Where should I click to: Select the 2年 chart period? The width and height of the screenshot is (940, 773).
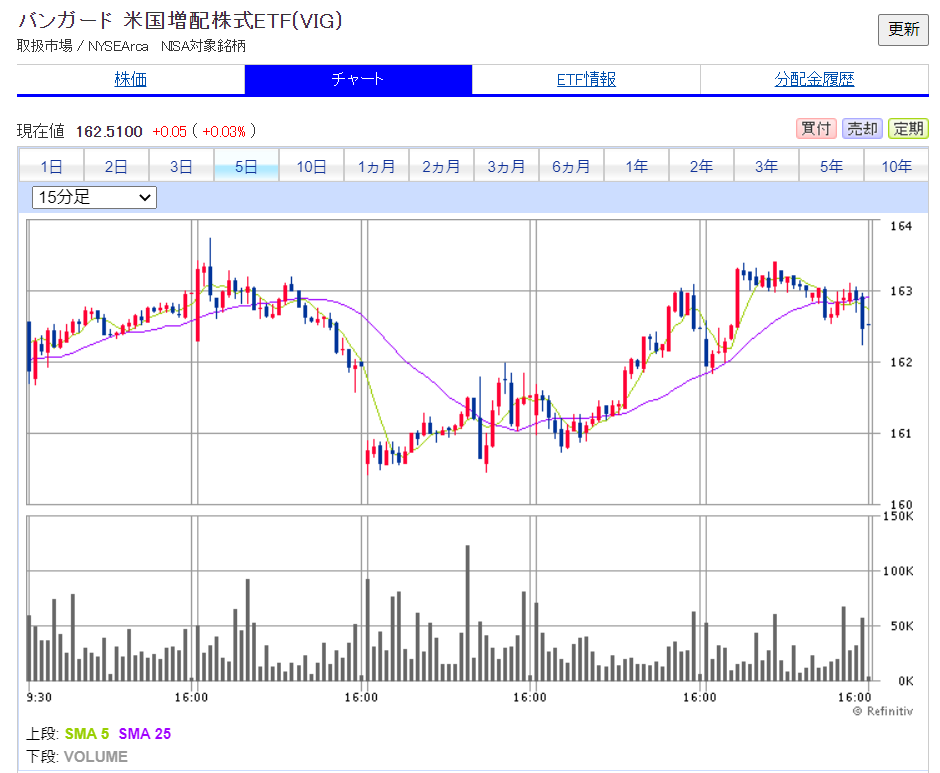pos(701,166)
